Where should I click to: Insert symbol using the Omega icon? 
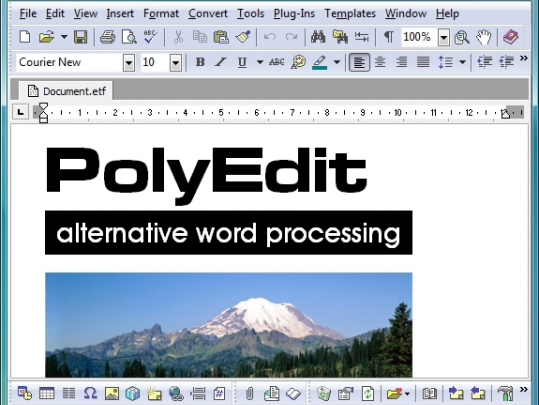pos(90,393)
